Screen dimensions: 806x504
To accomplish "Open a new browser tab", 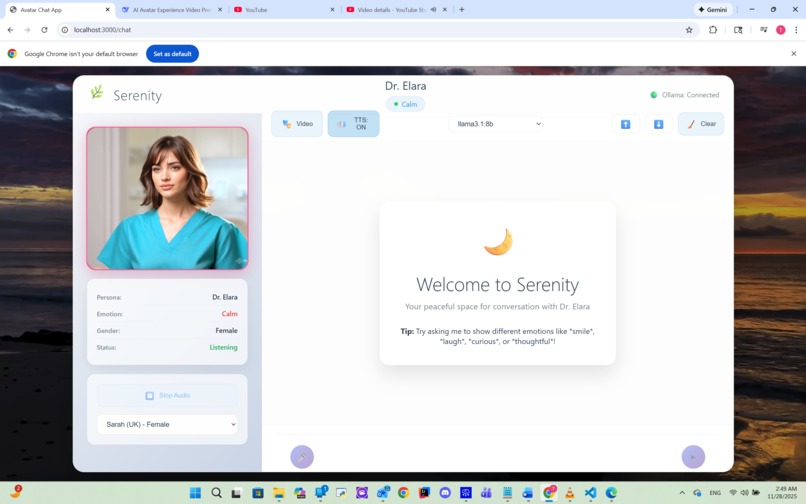I will [x=462, y=9].
